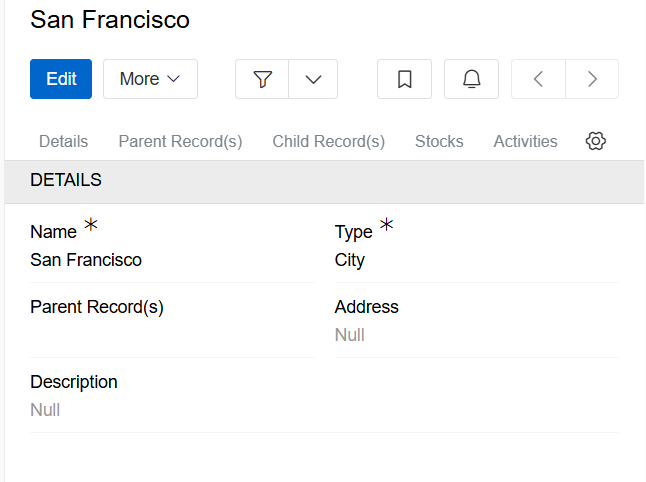Bookmark this San Francisco record
The width and height of the screenshot is (646, 482).
coord(405,79)
